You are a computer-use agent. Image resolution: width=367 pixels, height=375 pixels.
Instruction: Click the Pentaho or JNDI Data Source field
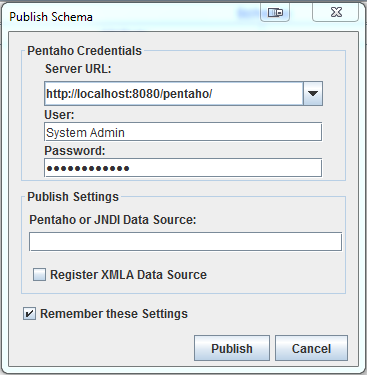[185, 242]
